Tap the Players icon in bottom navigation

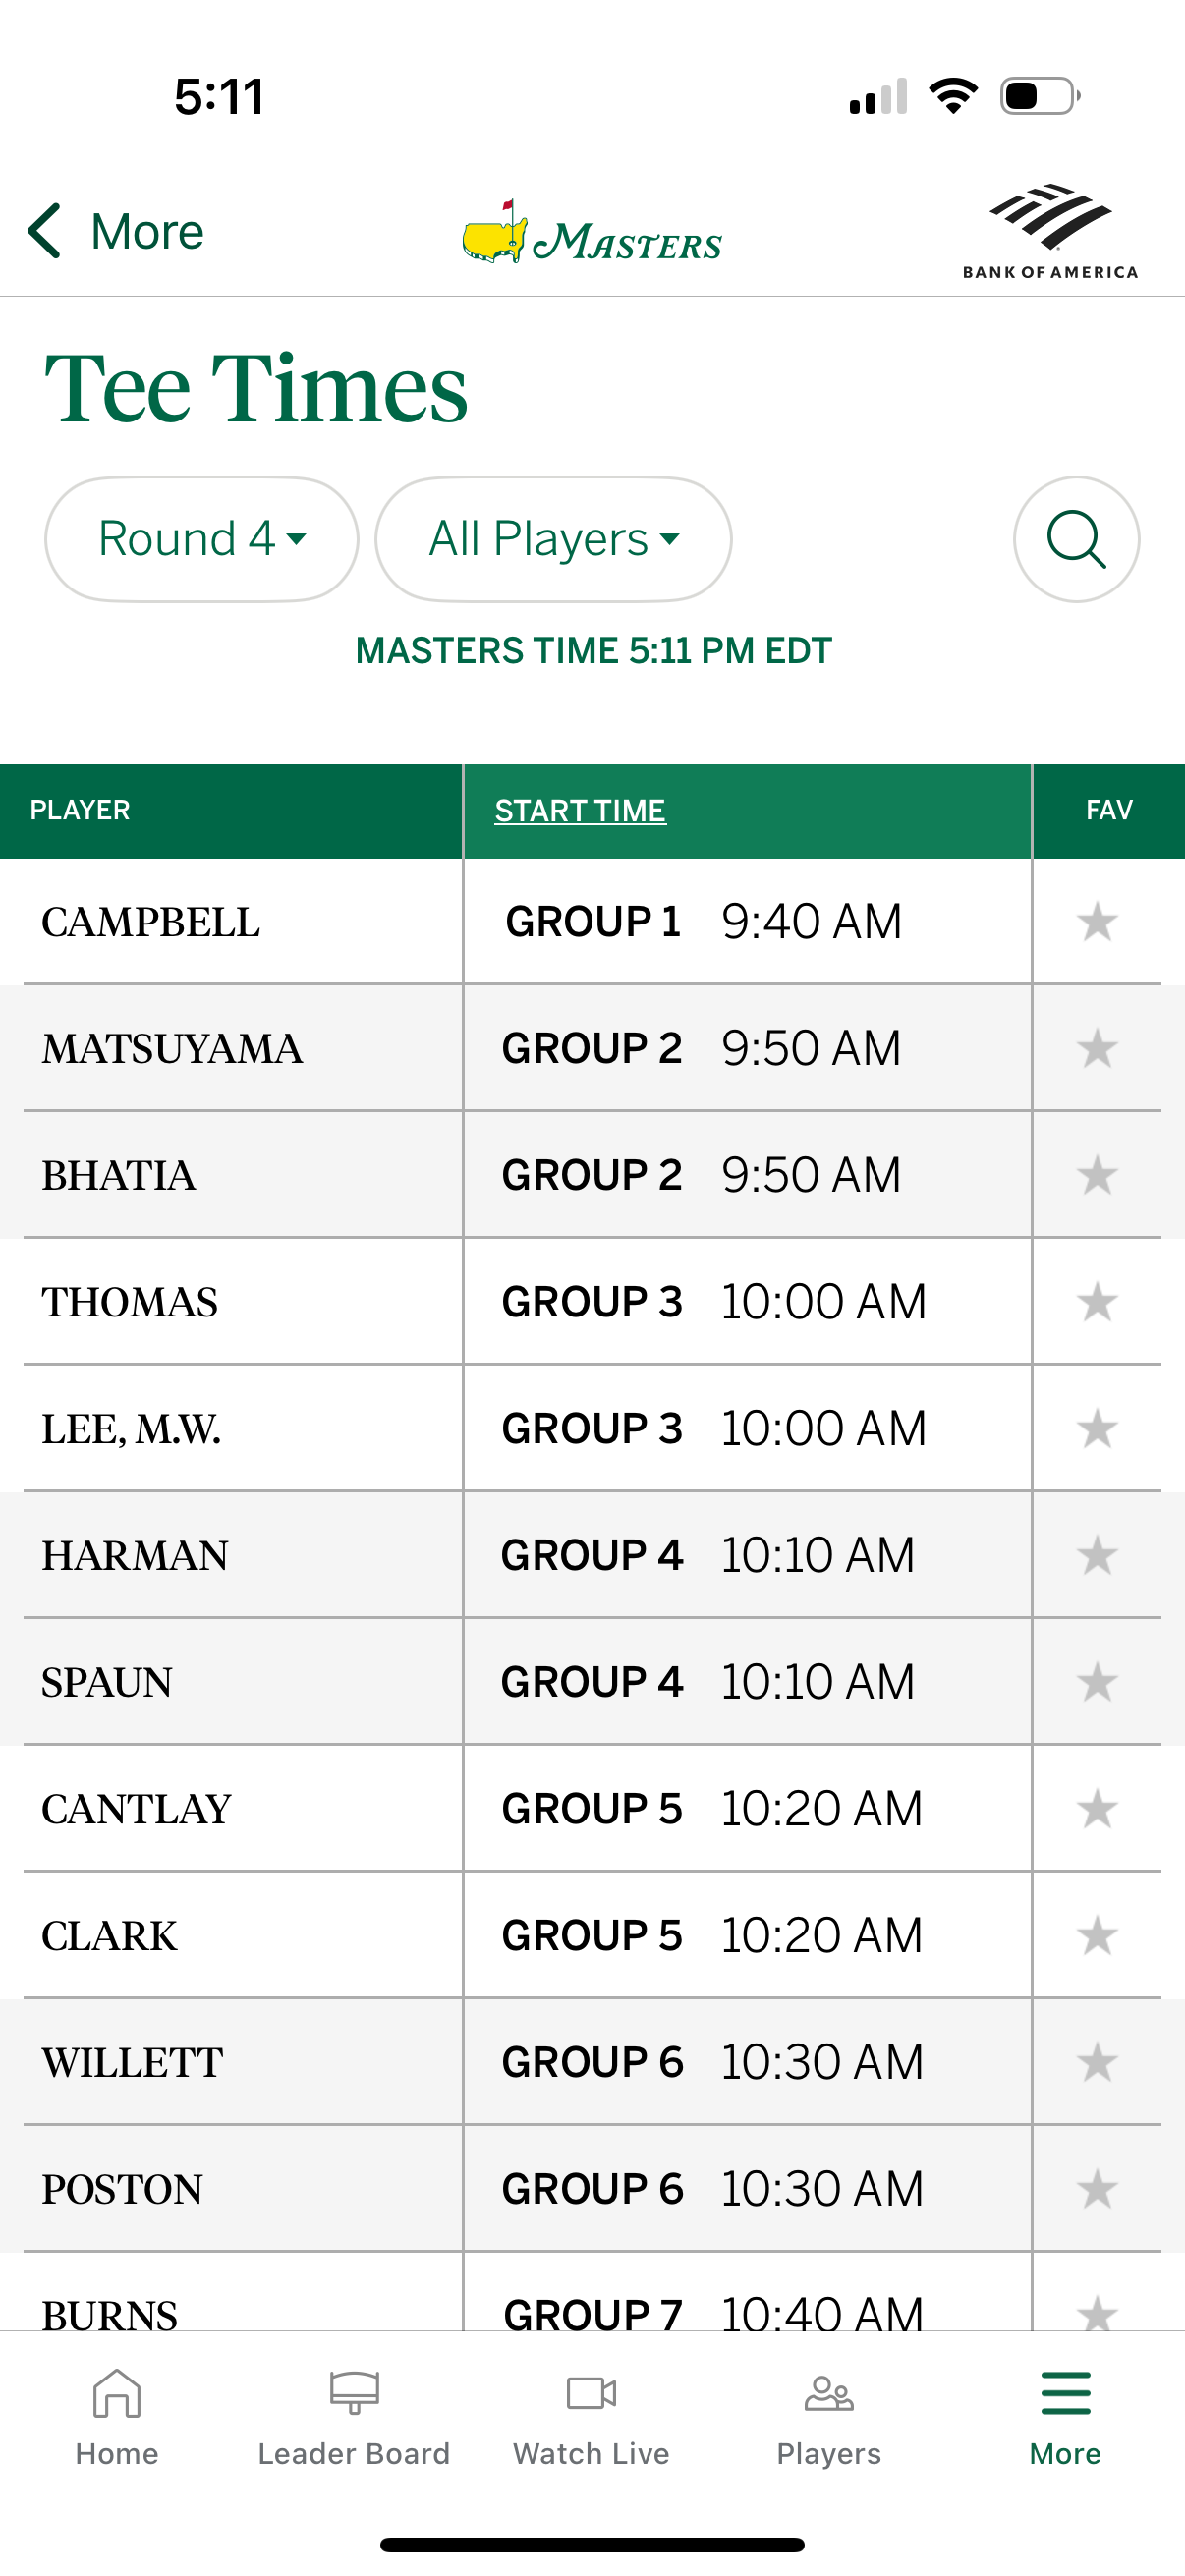828,2425
